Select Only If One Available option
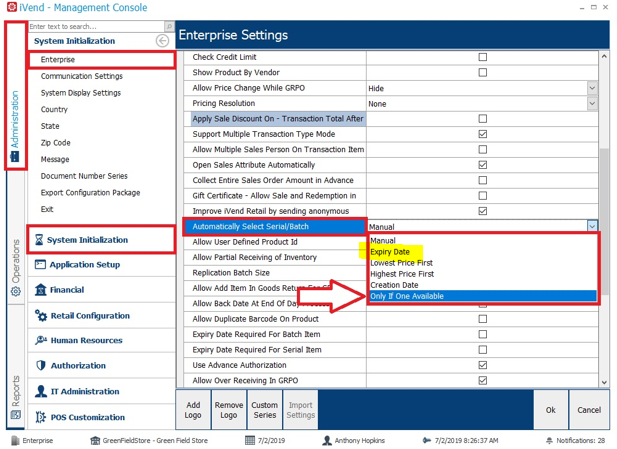Screen dimensions: 617x449 coord(483,296)
